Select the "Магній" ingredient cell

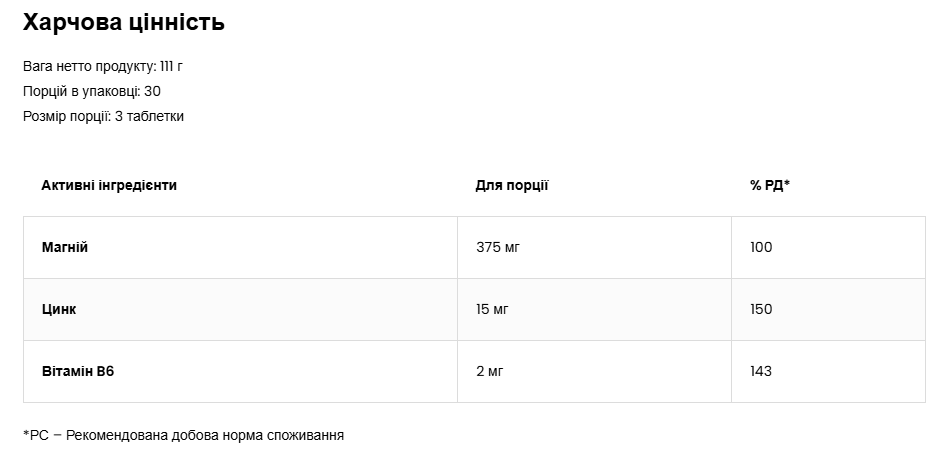pyautogui.click(x=65, y=247)
